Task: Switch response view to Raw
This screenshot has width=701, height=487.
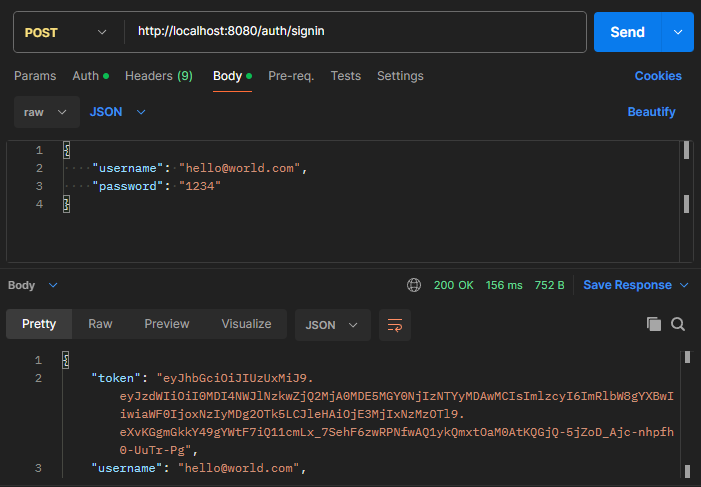Action: 100,324
